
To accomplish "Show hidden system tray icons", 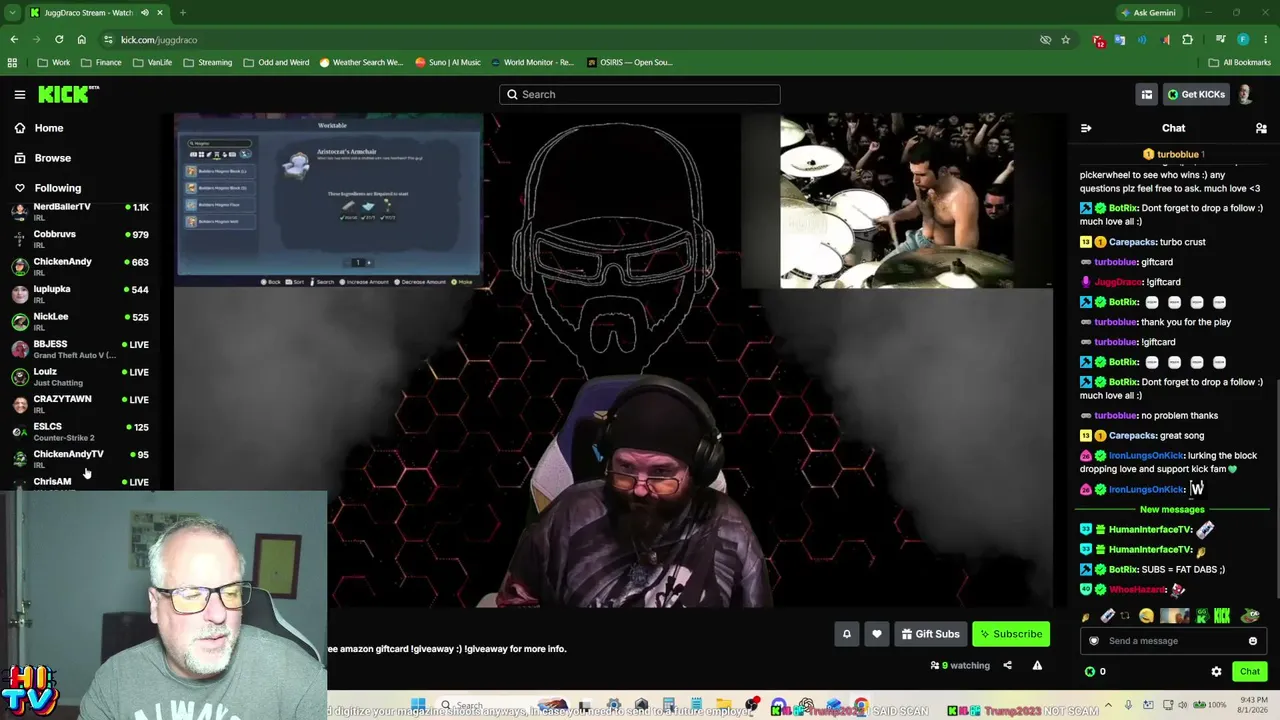I will click(x=1108, y=706).
